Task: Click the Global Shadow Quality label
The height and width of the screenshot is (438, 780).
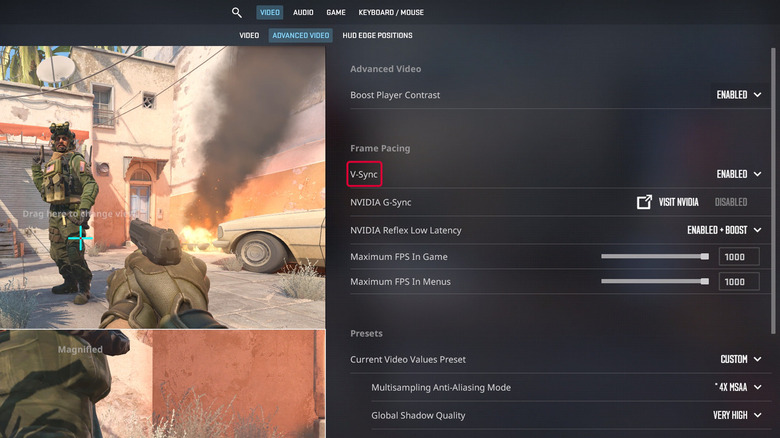Action: pyautogui.click(x=418, y=415)
